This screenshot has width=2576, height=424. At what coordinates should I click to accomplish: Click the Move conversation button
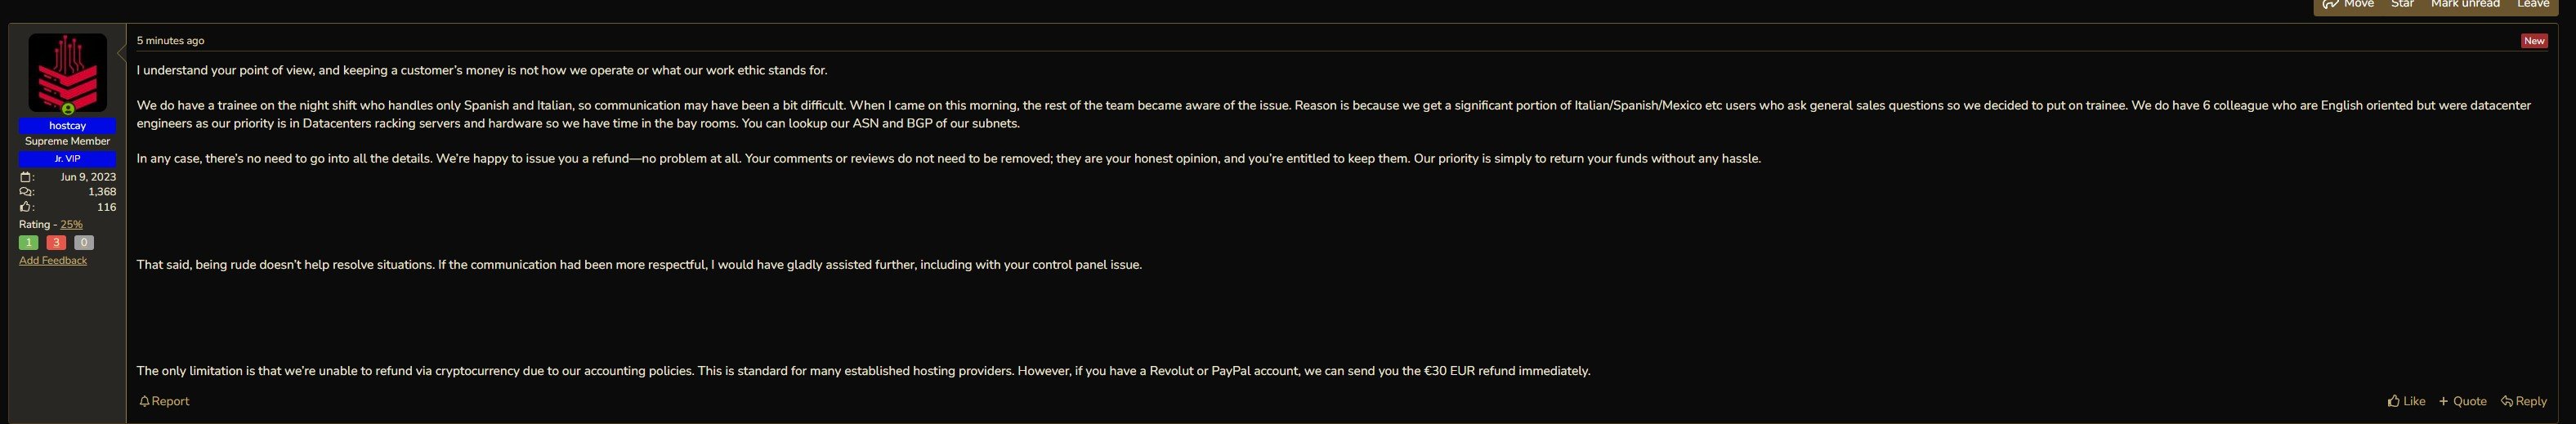(x=2347, y=5)
